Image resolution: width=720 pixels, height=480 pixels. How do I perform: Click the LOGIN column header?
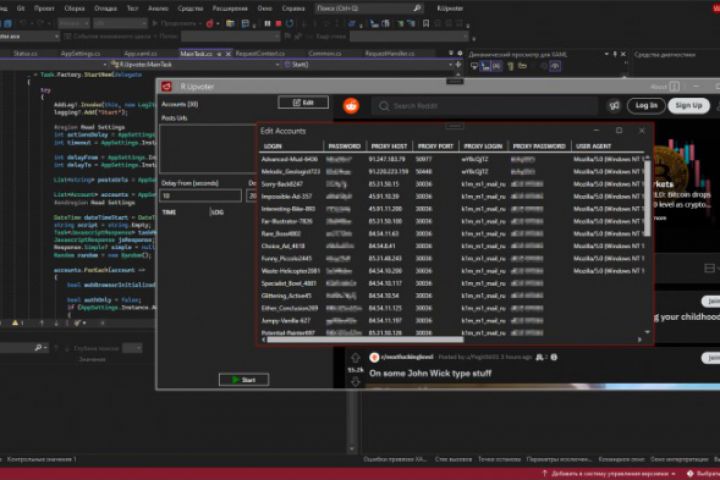[x=292, y=146]
